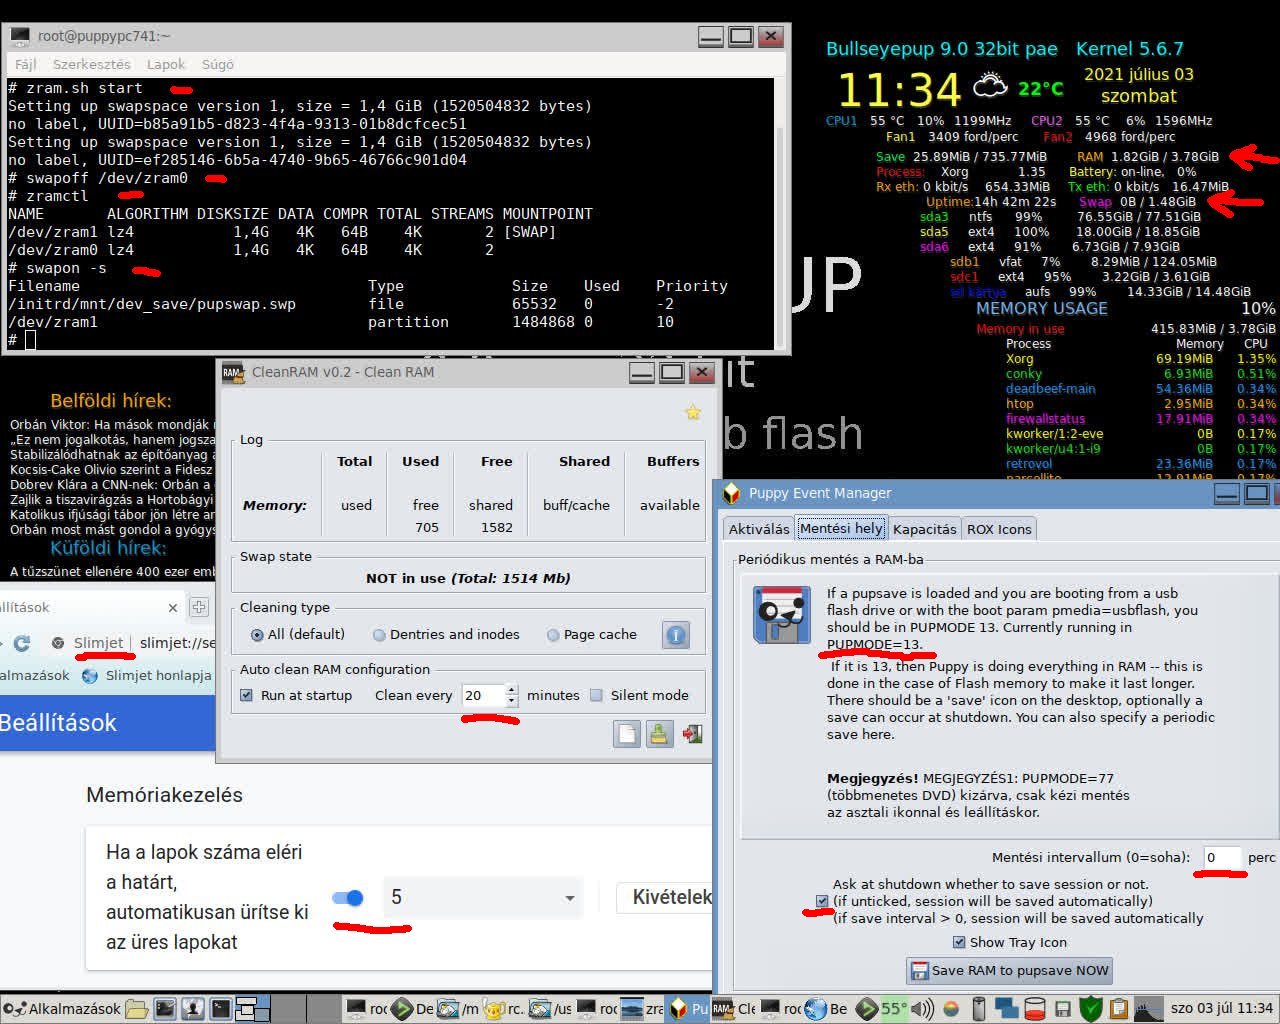Open the Alkalmazások applications menu
Image resolution: width=1280 pixels, height=1024 pixels.
pos(61,1009)
